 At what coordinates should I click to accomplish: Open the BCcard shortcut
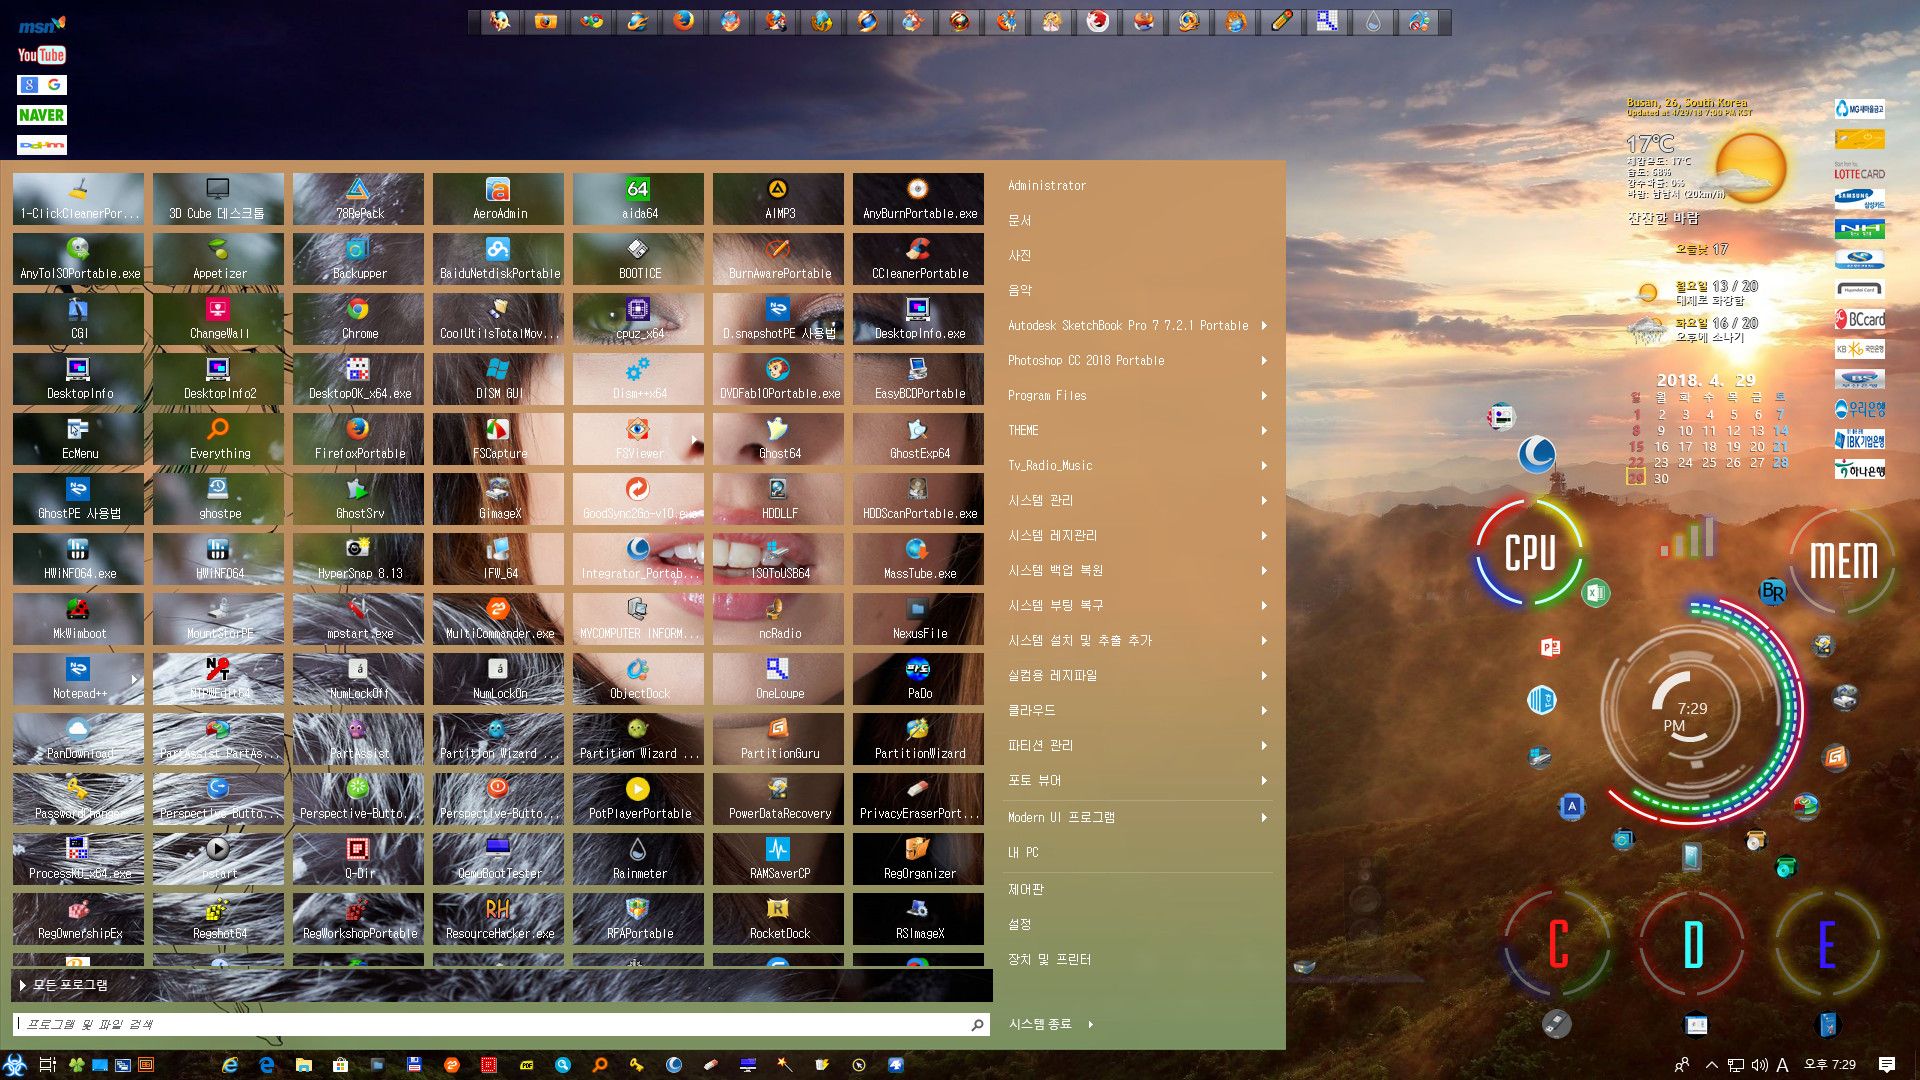coord(1860,319)
